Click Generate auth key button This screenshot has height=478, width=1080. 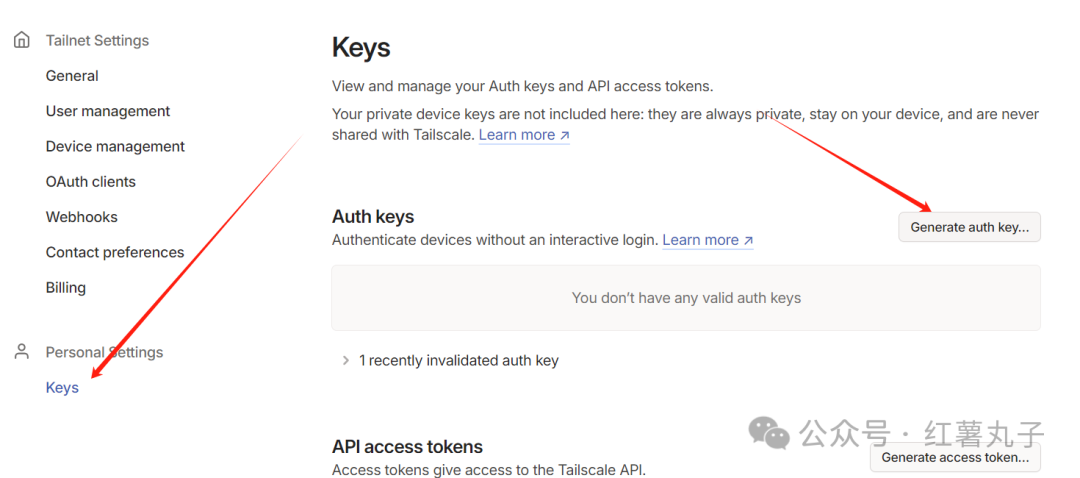[x=969, y=227]
